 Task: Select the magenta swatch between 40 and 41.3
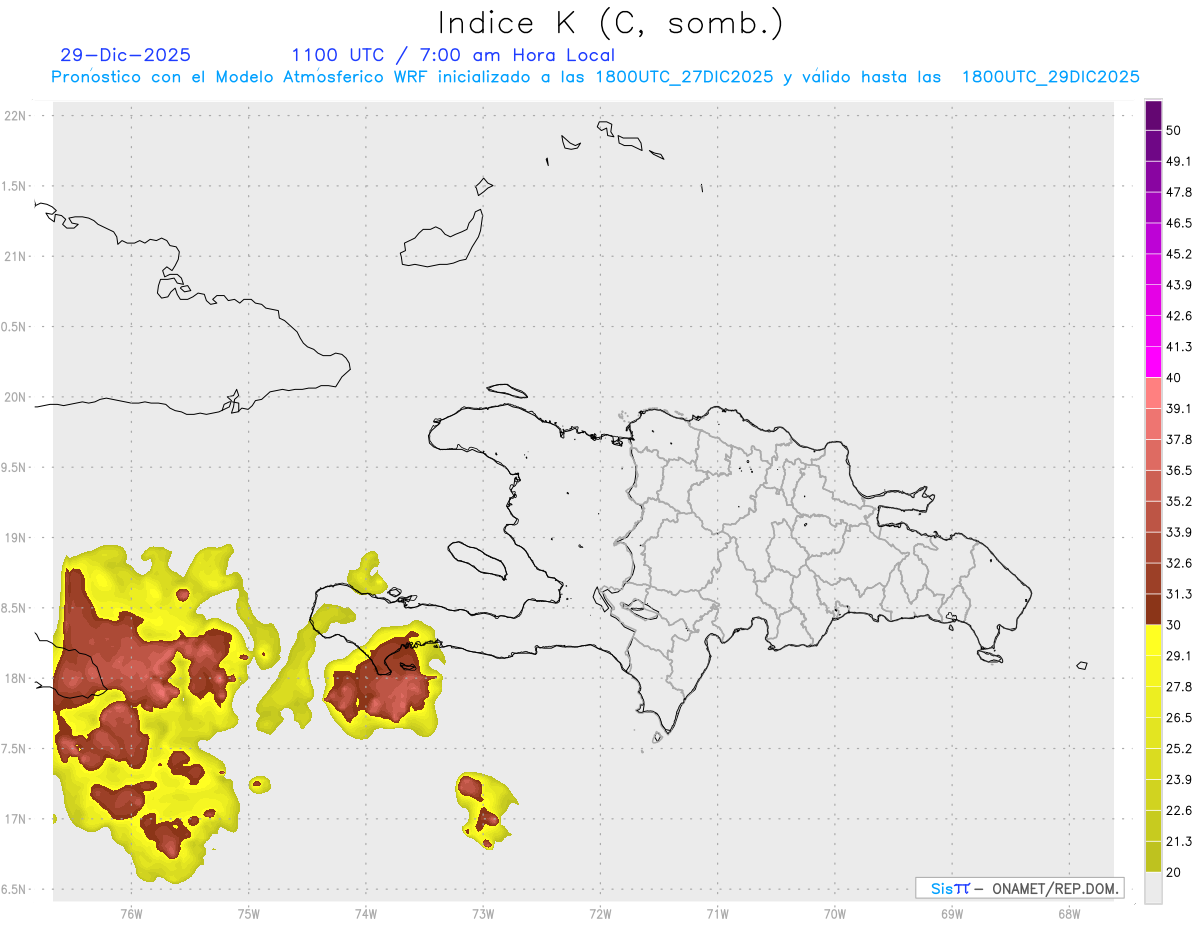(1153, 362)
